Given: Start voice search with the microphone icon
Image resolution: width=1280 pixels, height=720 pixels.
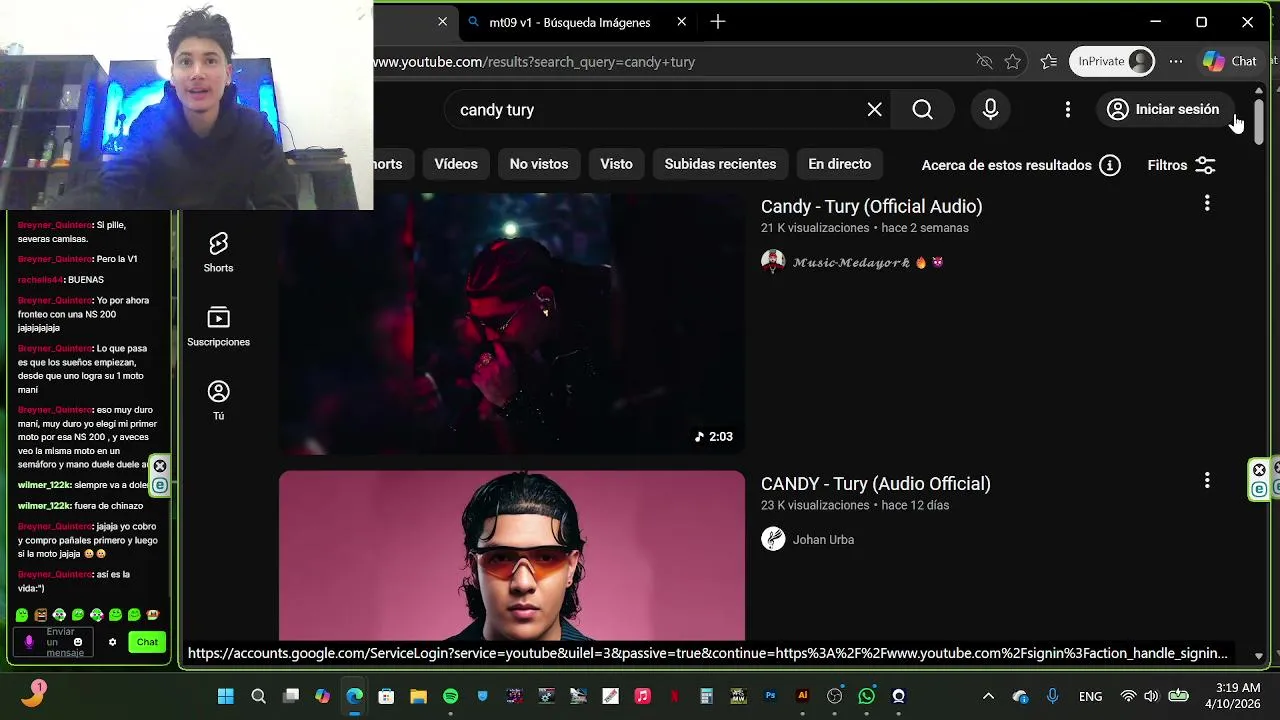Looking at the screenshot, I should (x=990, y=110).
